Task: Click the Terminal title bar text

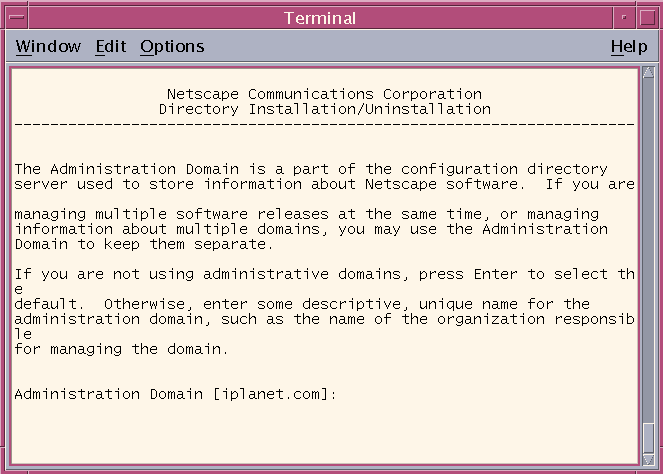Action: click(320, 18)
